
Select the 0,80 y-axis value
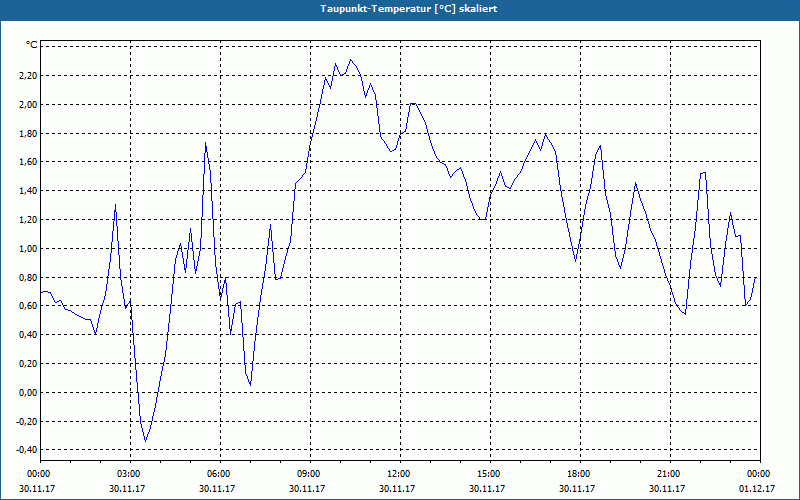pyautogui.click(x=29, y=278)
